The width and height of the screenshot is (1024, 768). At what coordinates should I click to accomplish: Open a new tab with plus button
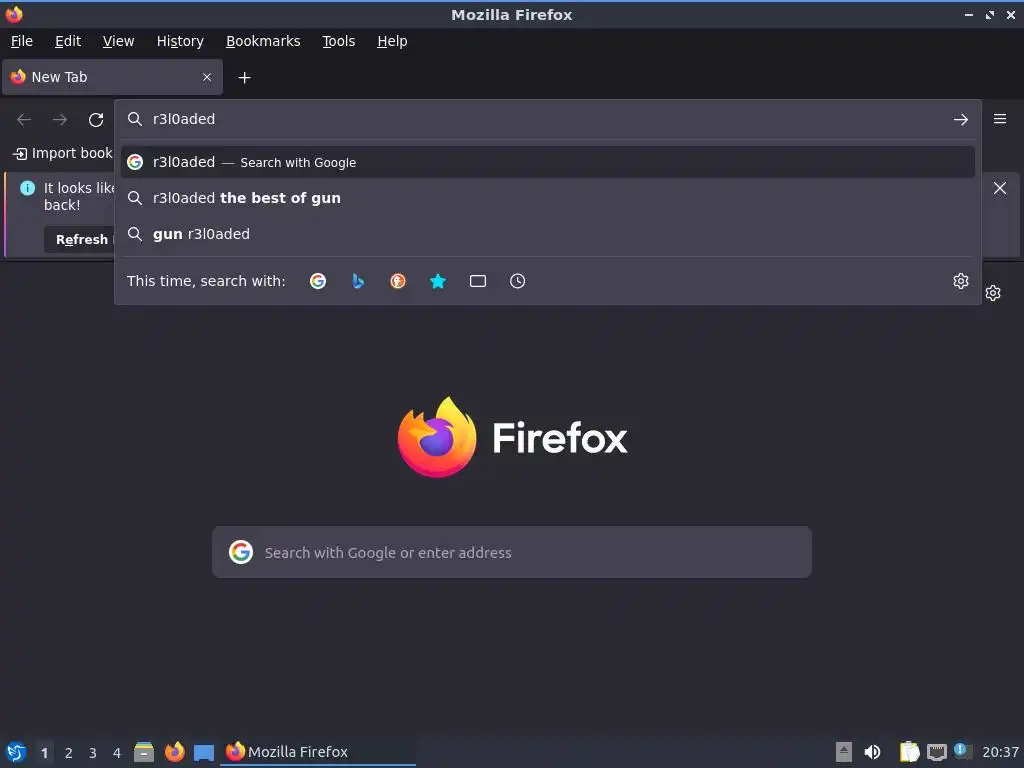click(x=244, y=78)
